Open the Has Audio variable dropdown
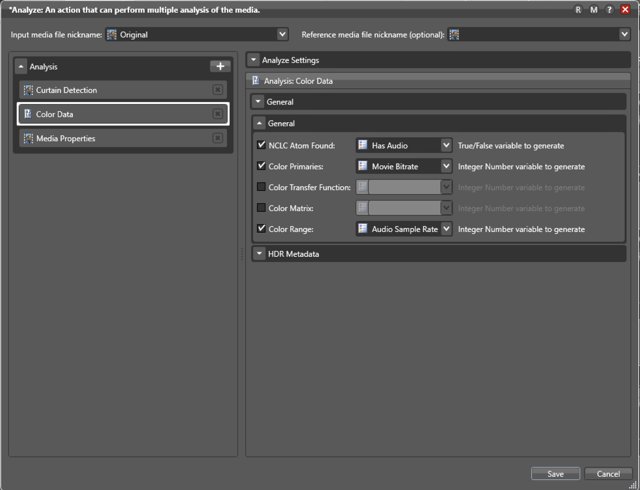Image resolution: width=640 pixels, height=490 pixels. 447,145
